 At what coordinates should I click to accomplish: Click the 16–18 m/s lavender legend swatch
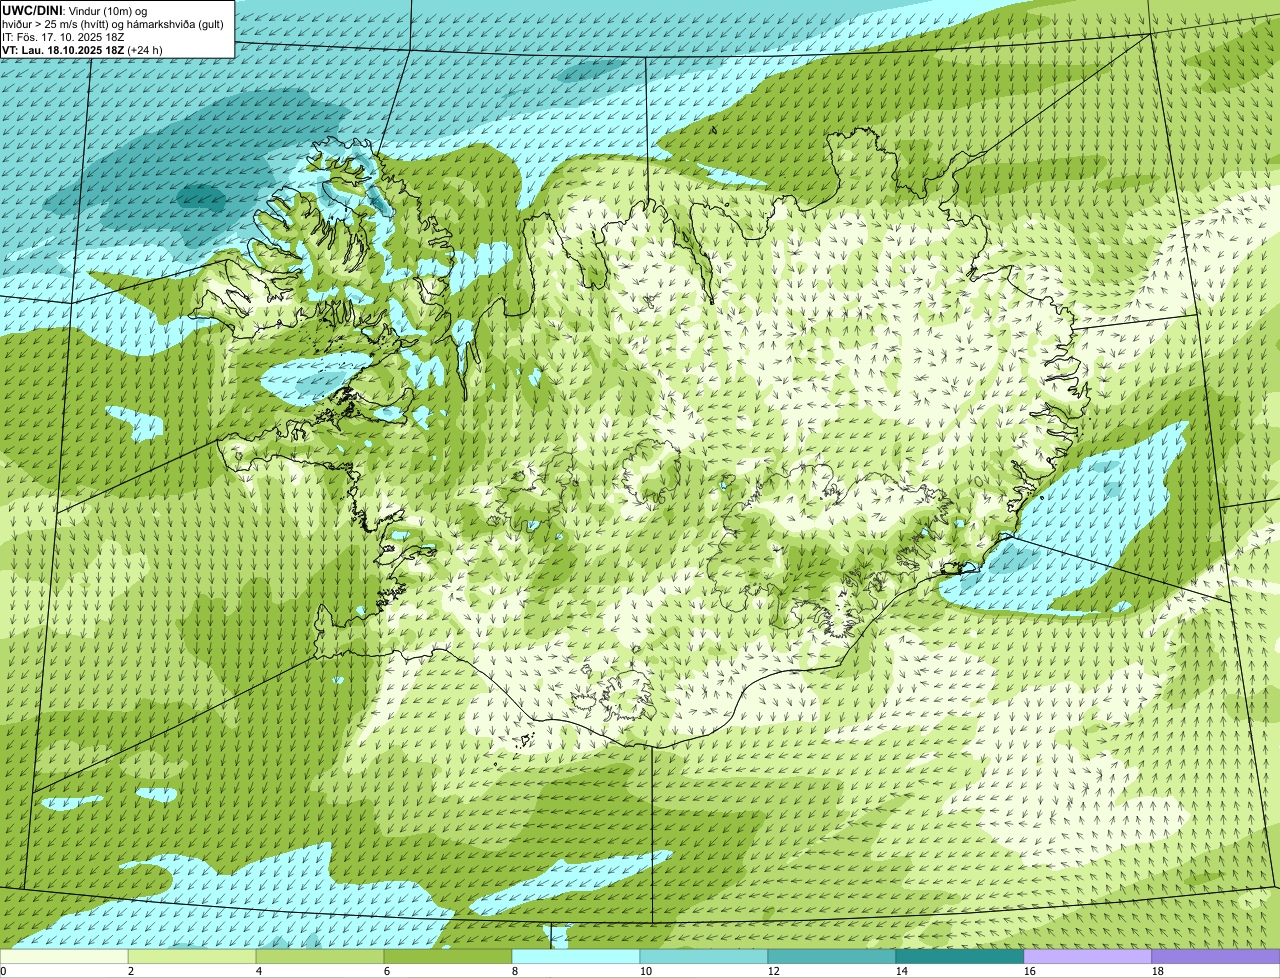tap(1088, 957)
